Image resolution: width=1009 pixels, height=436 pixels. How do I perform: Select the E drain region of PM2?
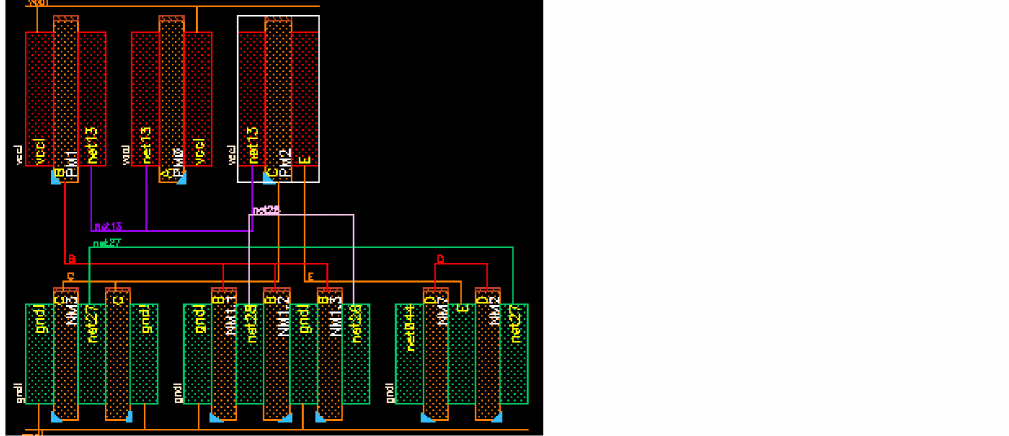pyautogui.click(x=305, y=99)
